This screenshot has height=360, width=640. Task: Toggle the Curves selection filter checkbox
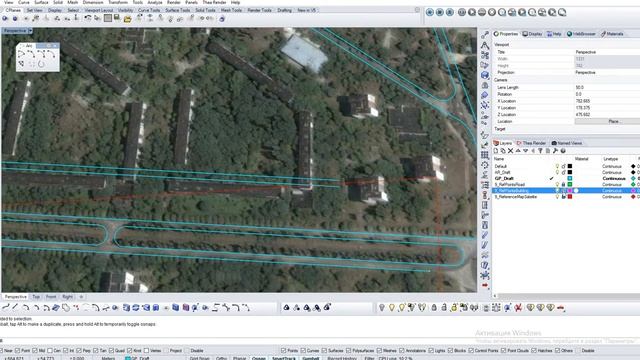tap(303, 351)
